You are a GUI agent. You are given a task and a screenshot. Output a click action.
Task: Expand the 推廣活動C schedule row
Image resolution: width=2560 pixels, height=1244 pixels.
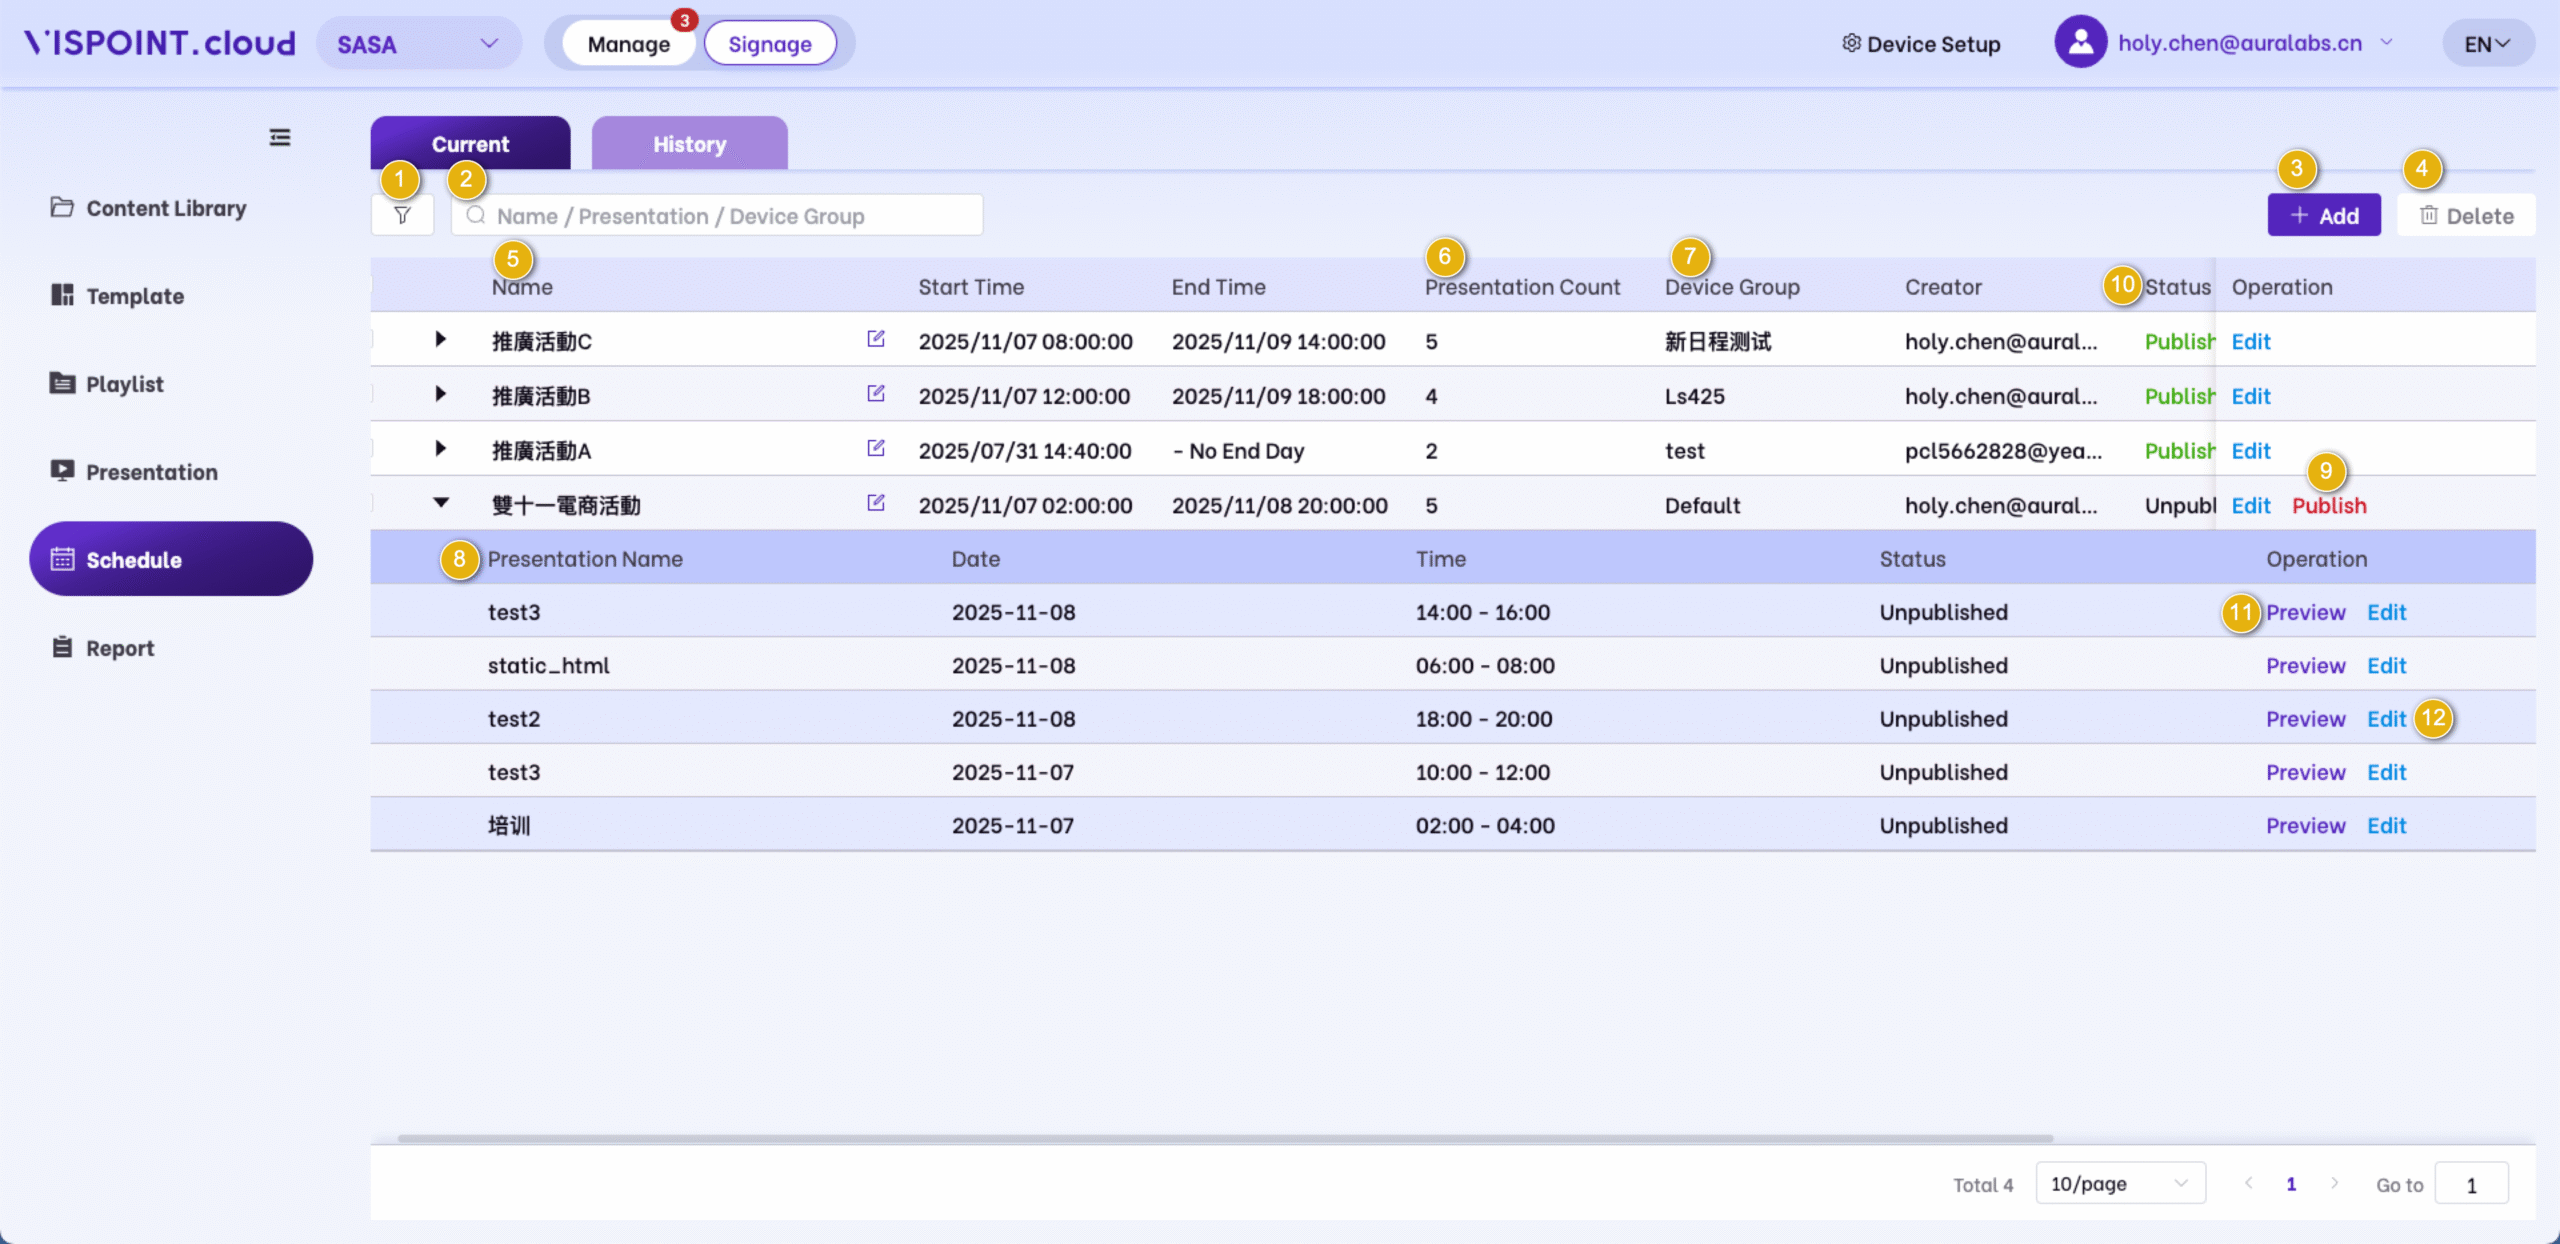(x=440, y=339)
